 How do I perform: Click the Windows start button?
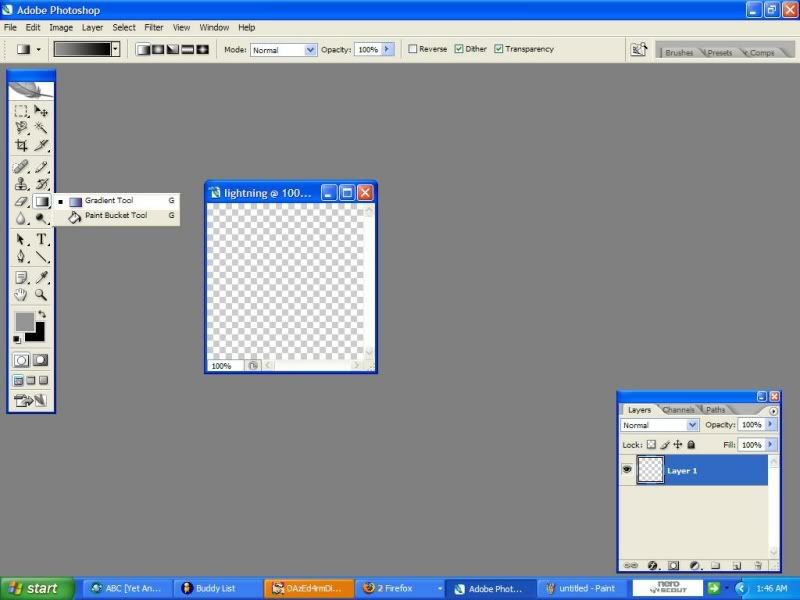point(37,588)
